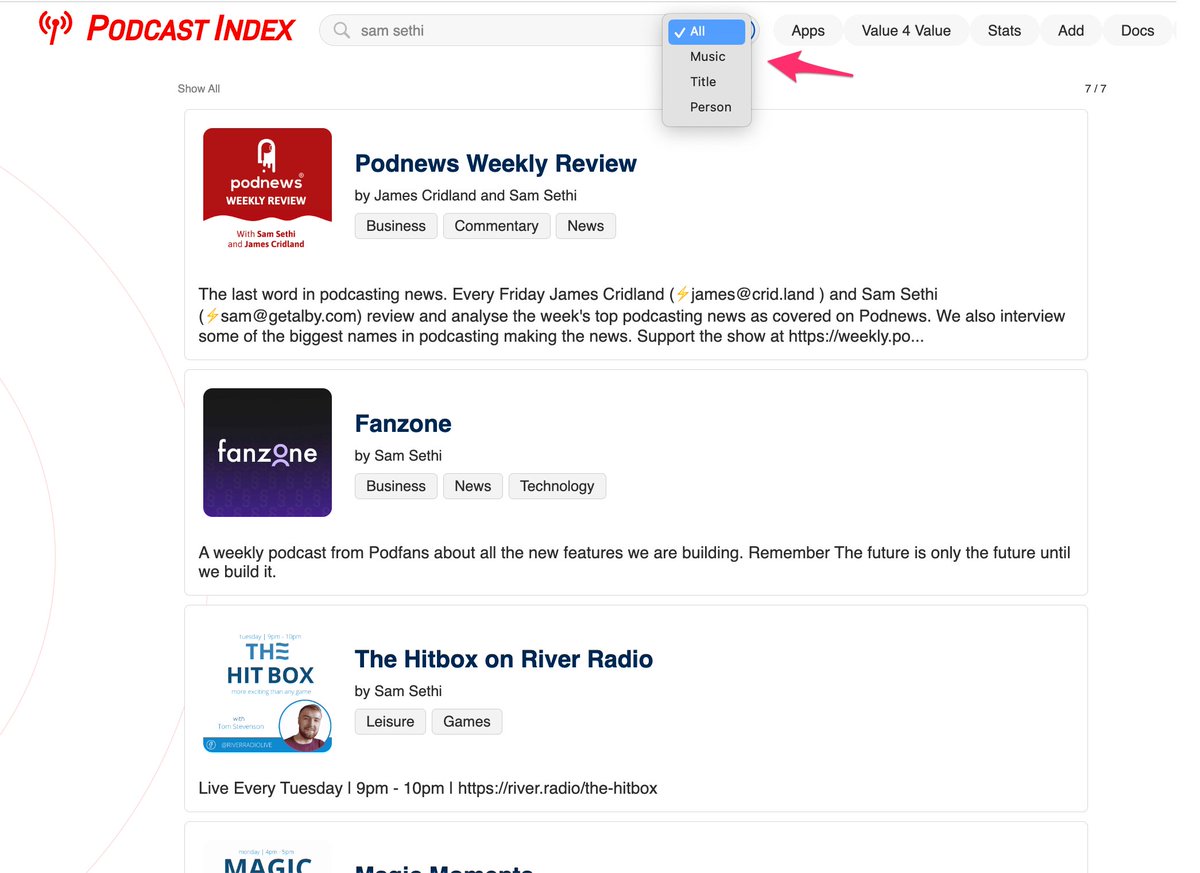This screenshot has width=1200, height=873.
Task: Click Business tag under Podnews Weekly Review
Action: 396,226
